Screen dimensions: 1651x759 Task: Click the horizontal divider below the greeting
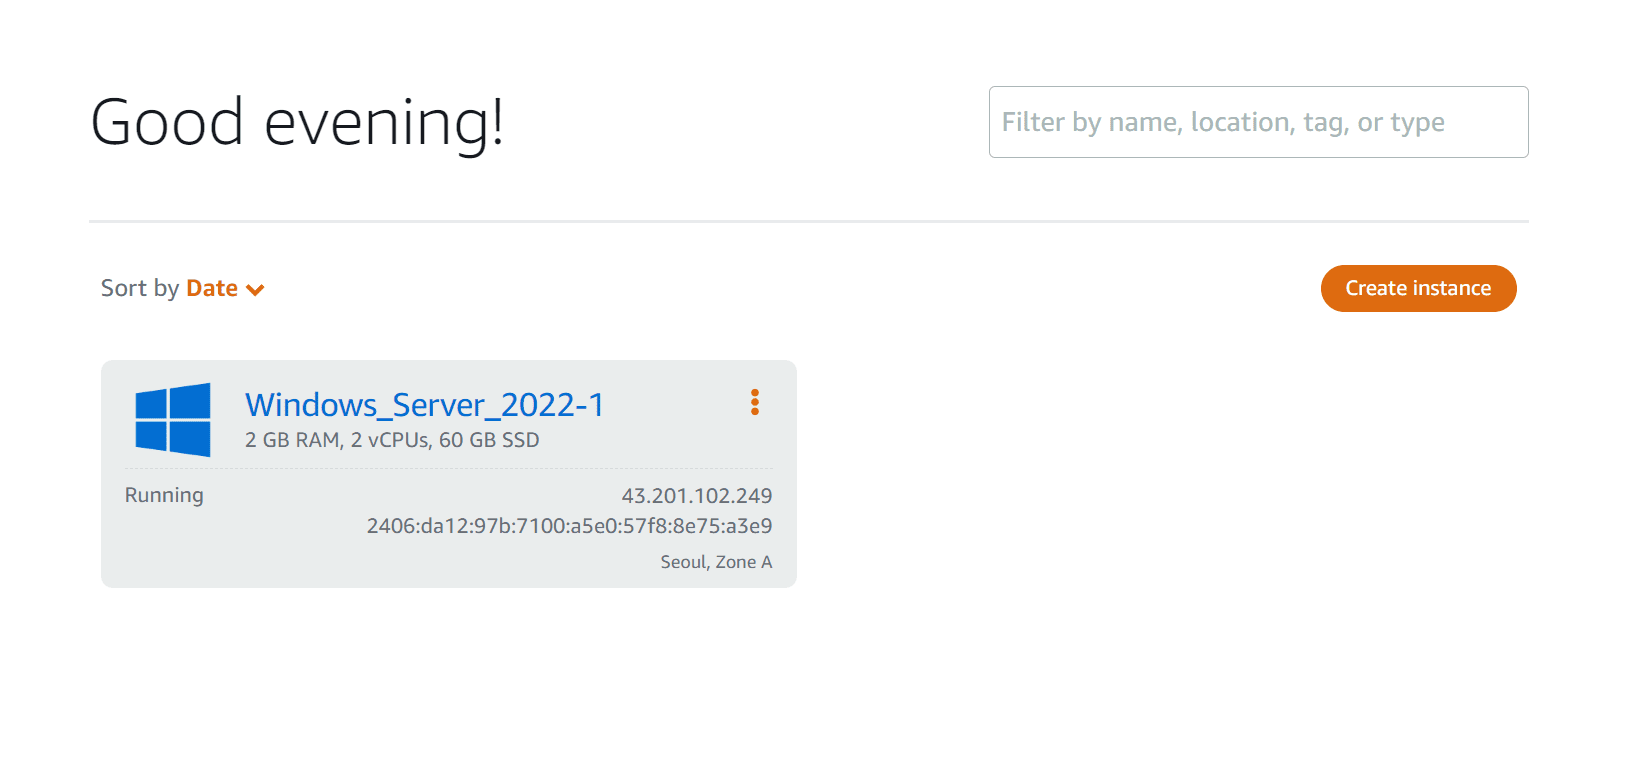click(808, 221)
